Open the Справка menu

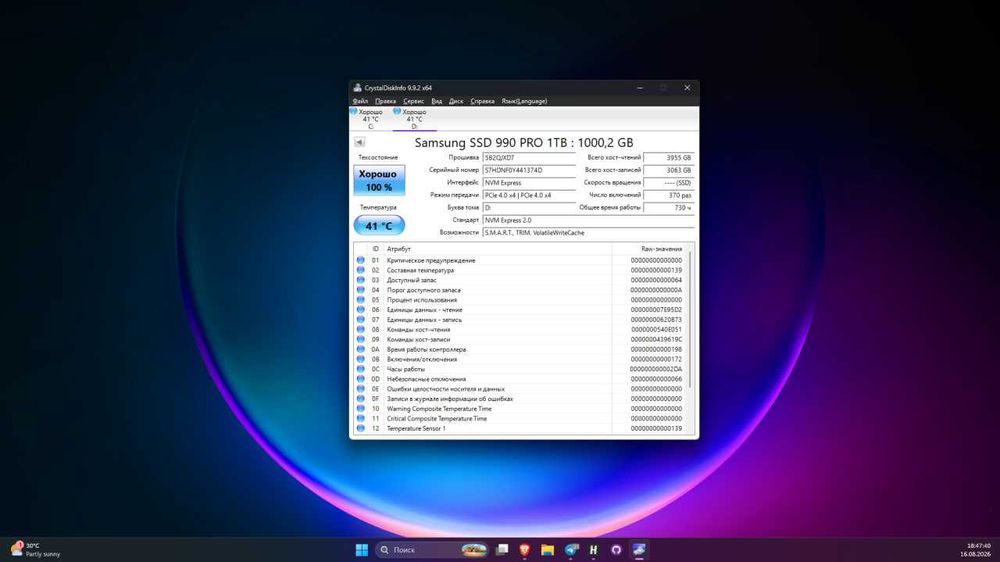point(482,101)
